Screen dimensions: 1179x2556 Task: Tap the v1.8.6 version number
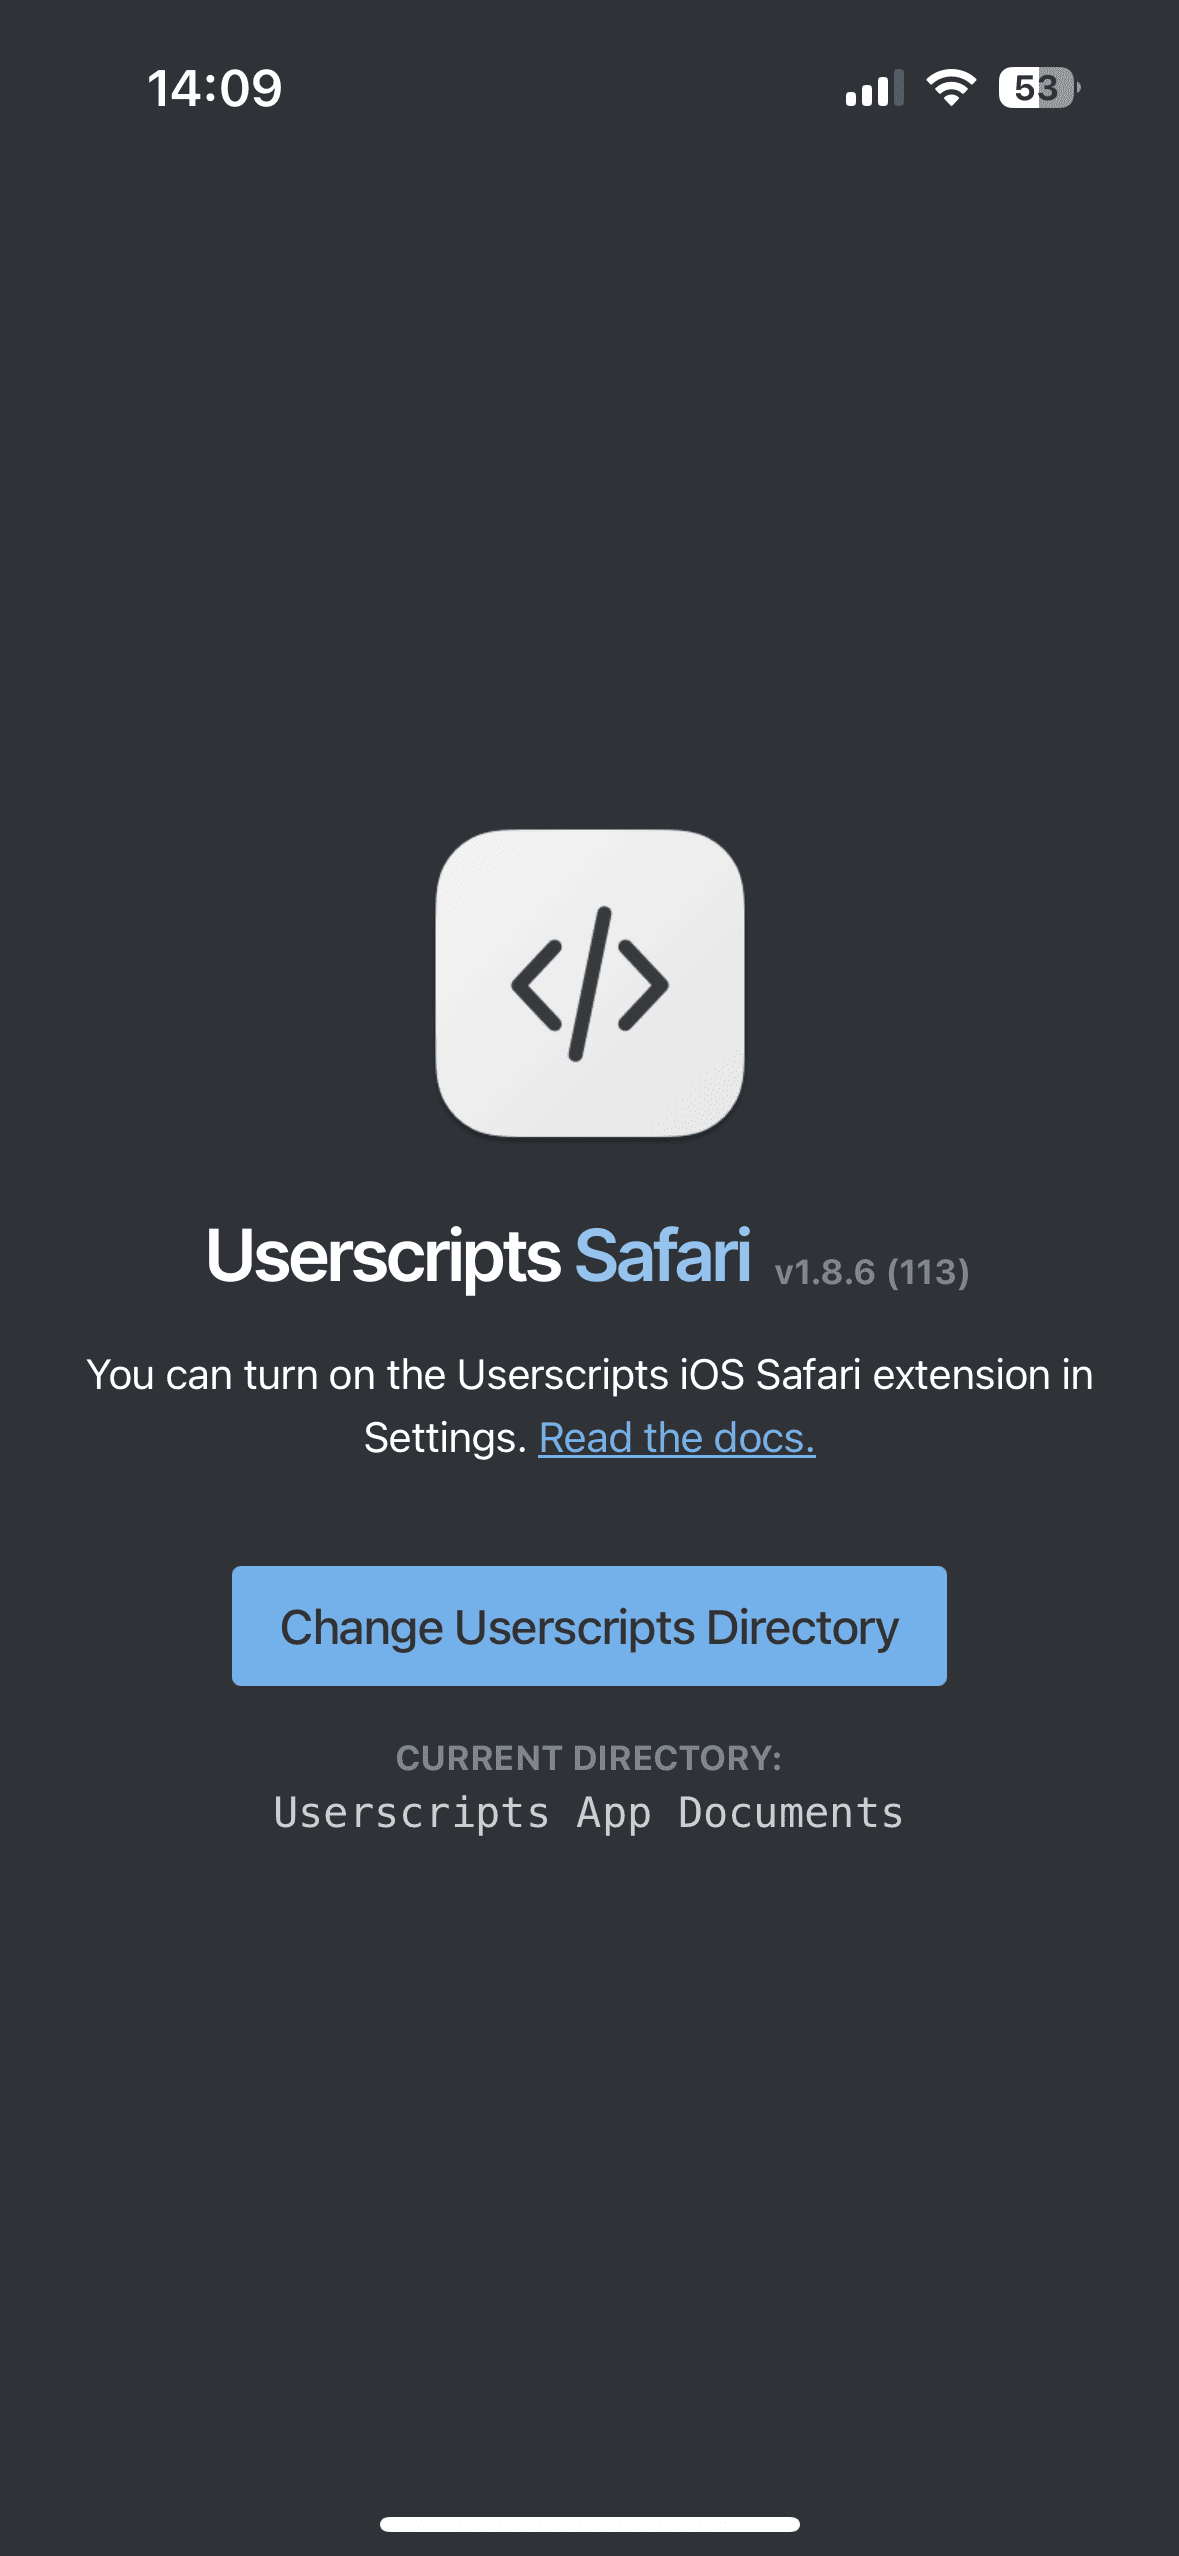825,1272
